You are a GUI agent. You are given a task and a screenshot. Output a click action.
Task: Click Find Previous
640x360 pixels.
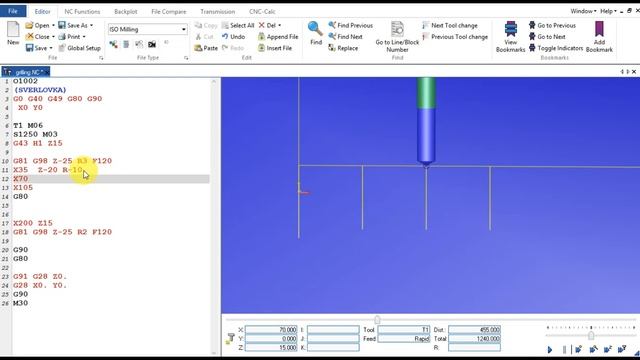click(351, 25)
